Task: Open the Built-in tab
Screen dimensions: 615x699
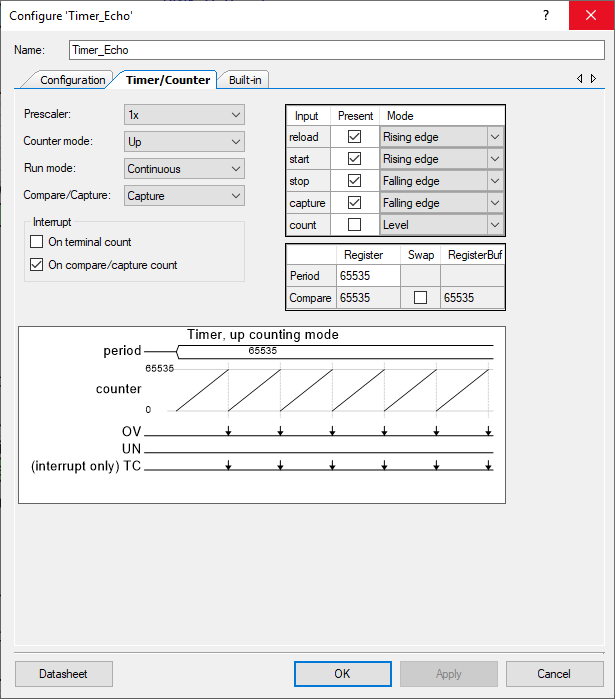Action: tap(245, 80)
